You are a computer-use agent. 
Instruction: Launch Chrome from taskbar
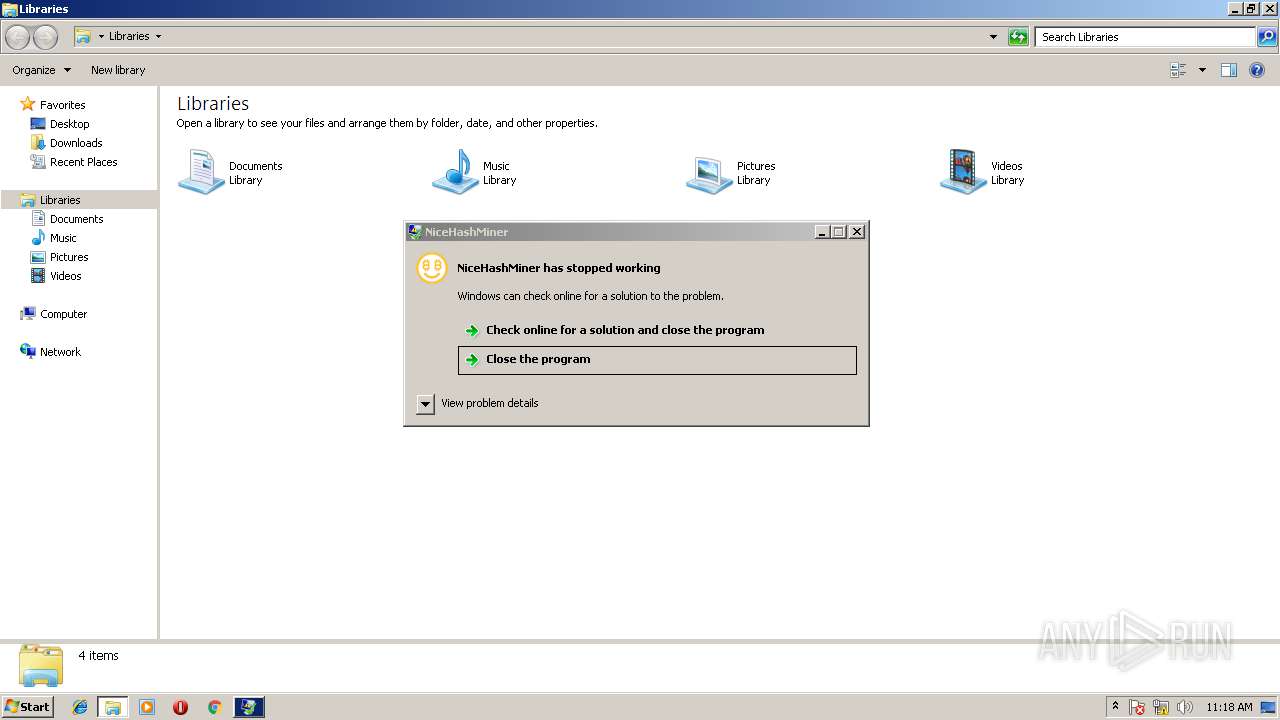pos(214,707)
